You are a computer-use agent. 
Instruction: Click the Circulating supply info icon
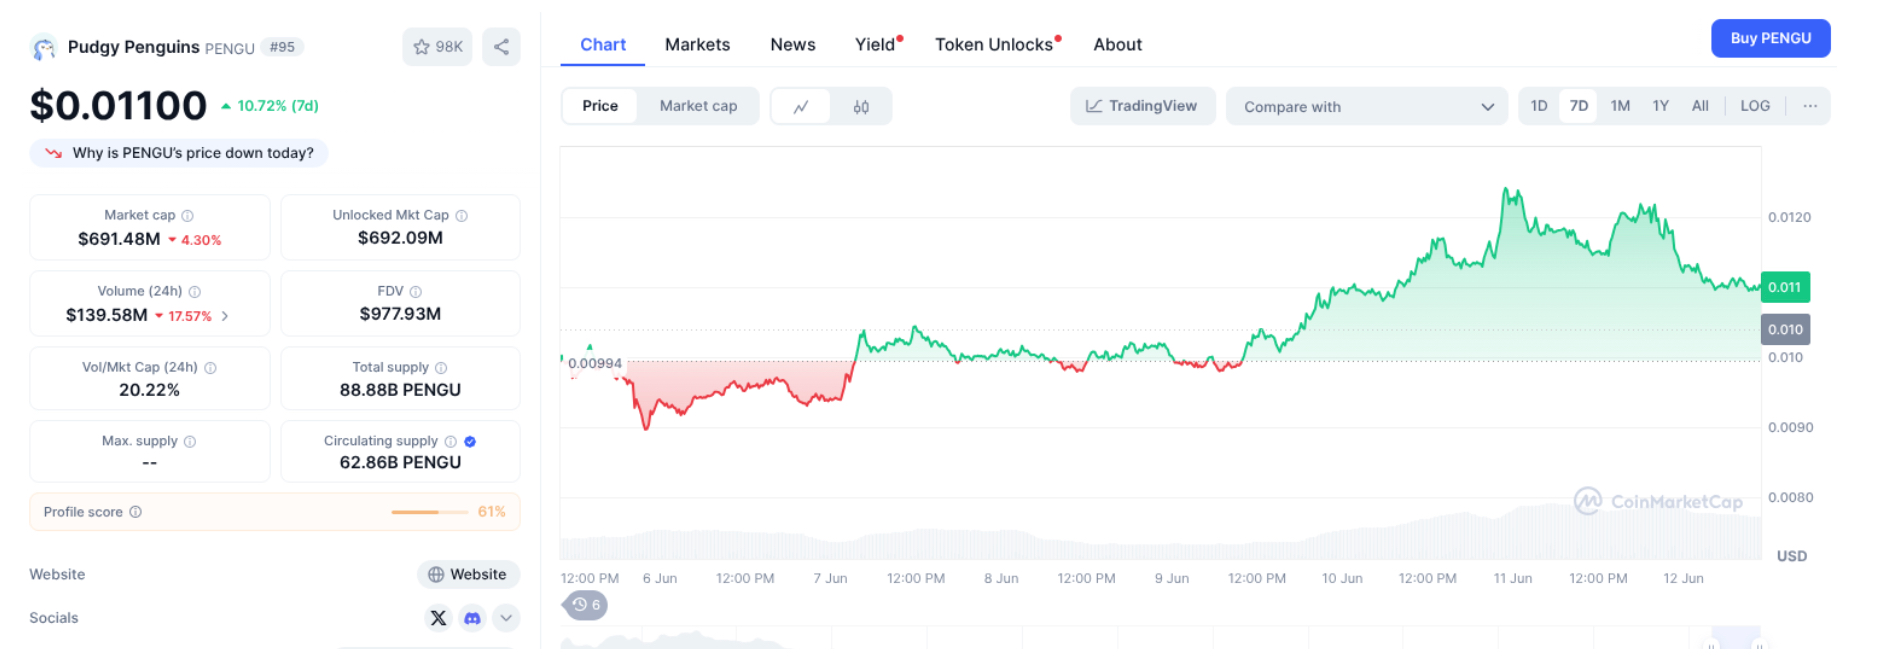point(450,442)
